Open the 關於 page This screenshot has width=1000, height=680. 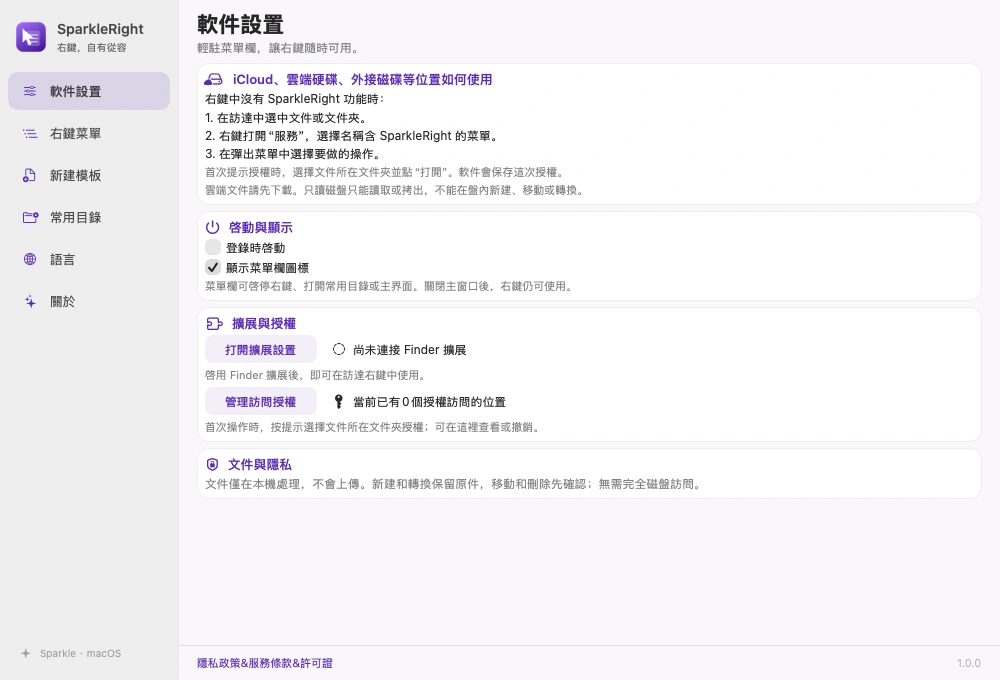(x=89, y=301)
